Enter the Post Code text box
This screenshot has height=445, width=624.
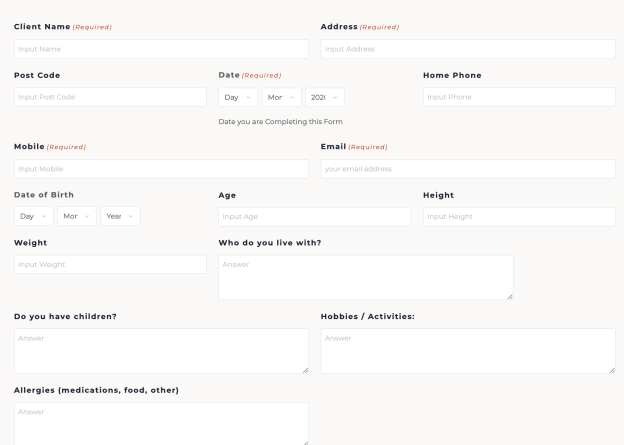pos(110,97)
